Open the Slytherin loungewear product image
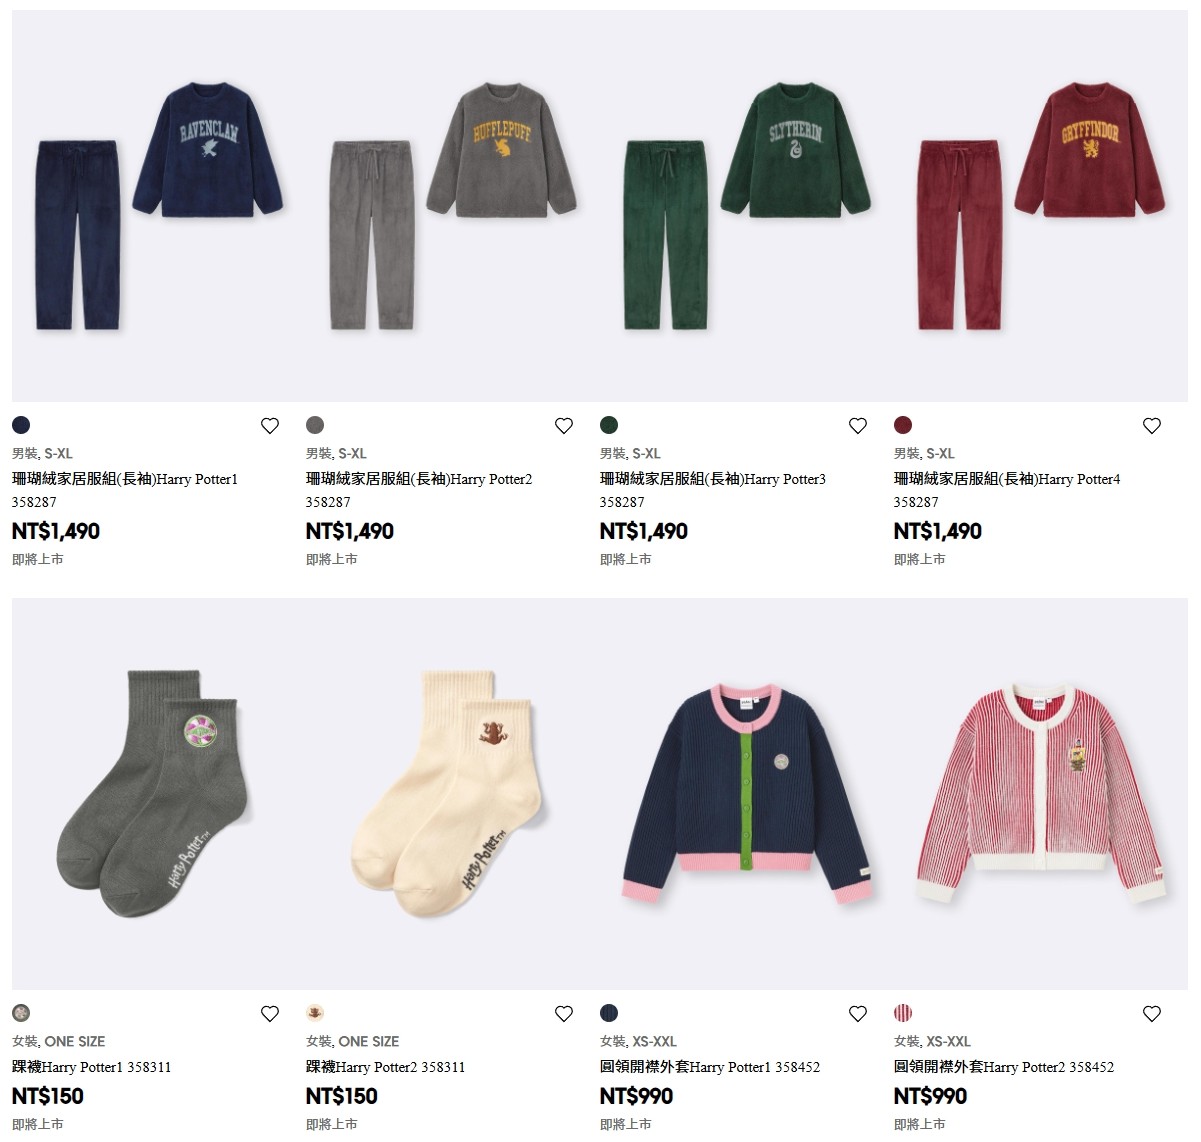This screenshot has width=1201, height=1142. [747, 206]
